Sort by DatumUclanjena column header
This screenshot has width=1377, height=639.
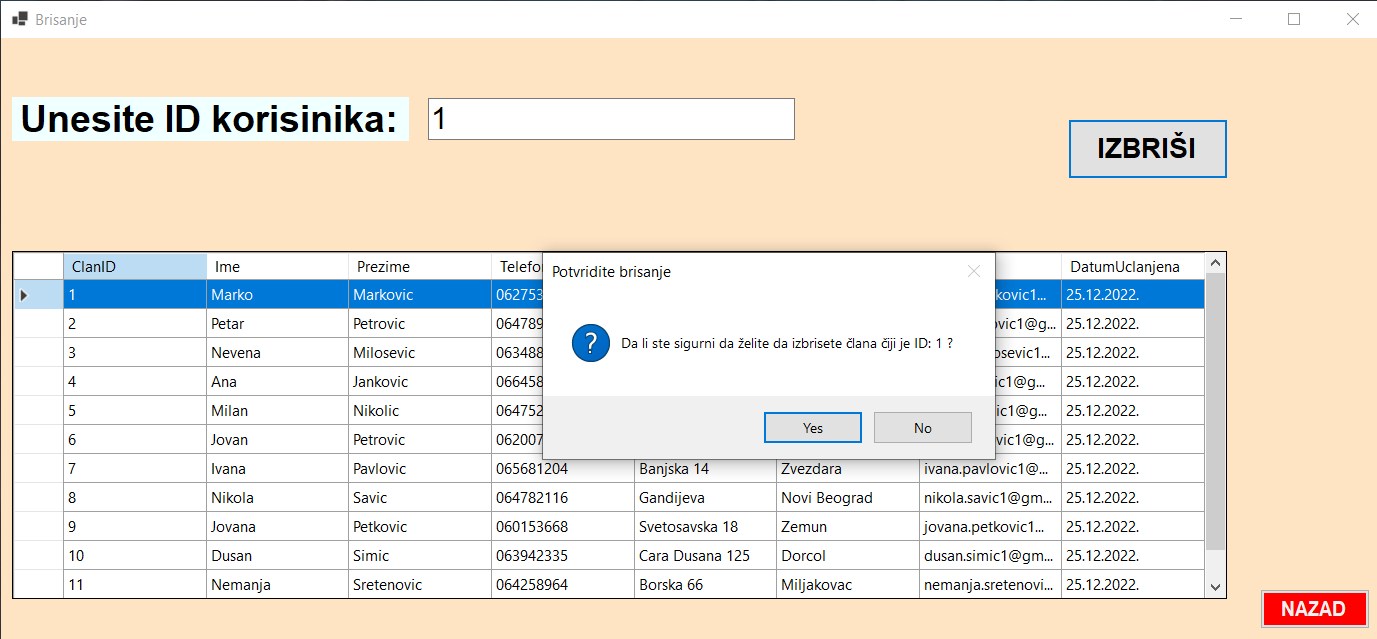point(1133,266)
